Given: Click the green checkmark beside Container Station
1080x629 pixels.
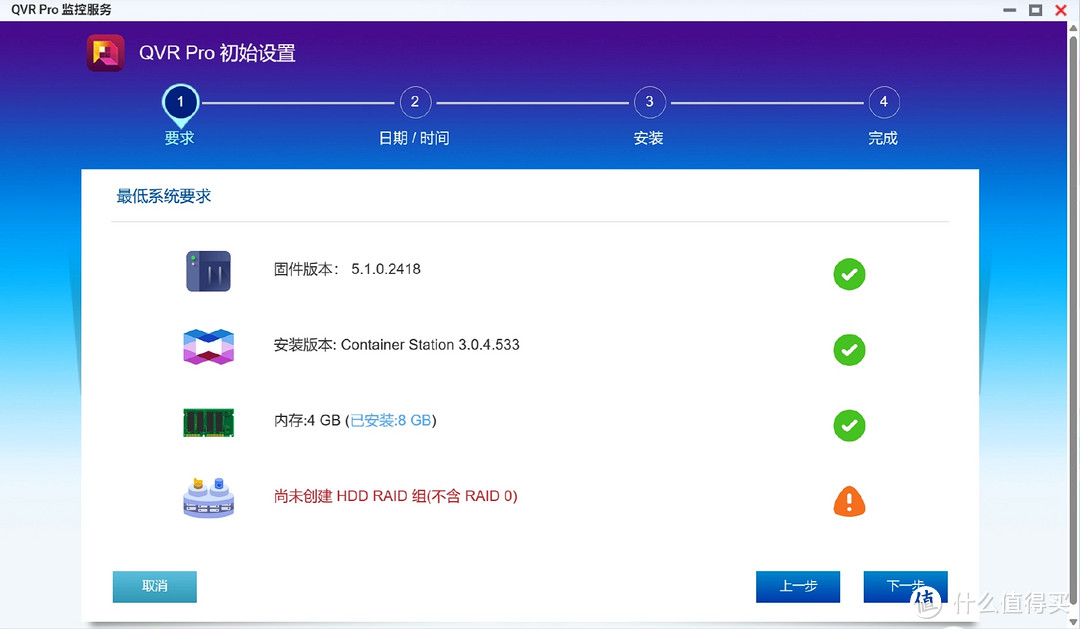Looking at the screenshot, I should 849,350.
